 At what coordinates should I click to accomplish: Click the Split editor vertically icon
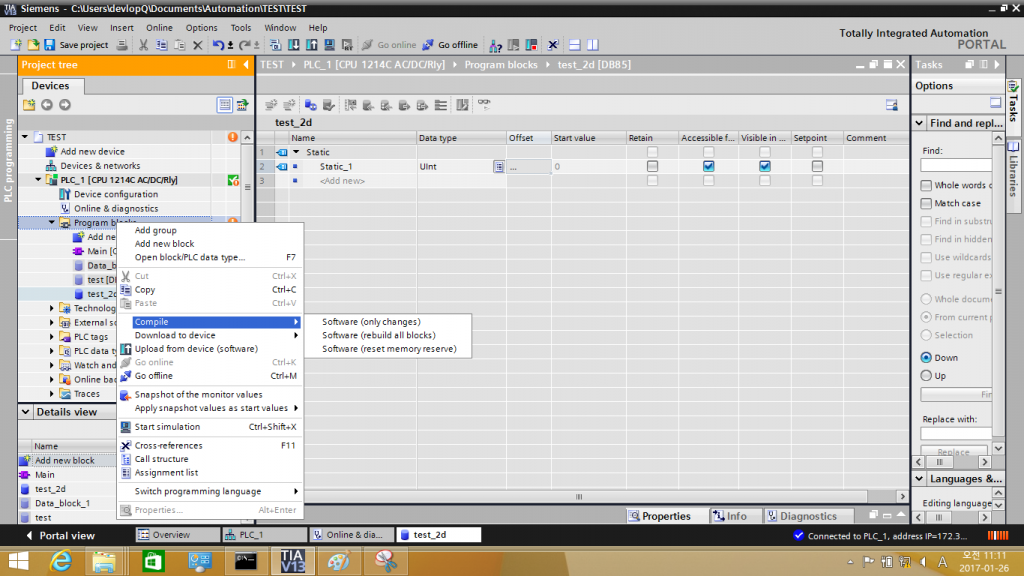(x=593, y=45)
